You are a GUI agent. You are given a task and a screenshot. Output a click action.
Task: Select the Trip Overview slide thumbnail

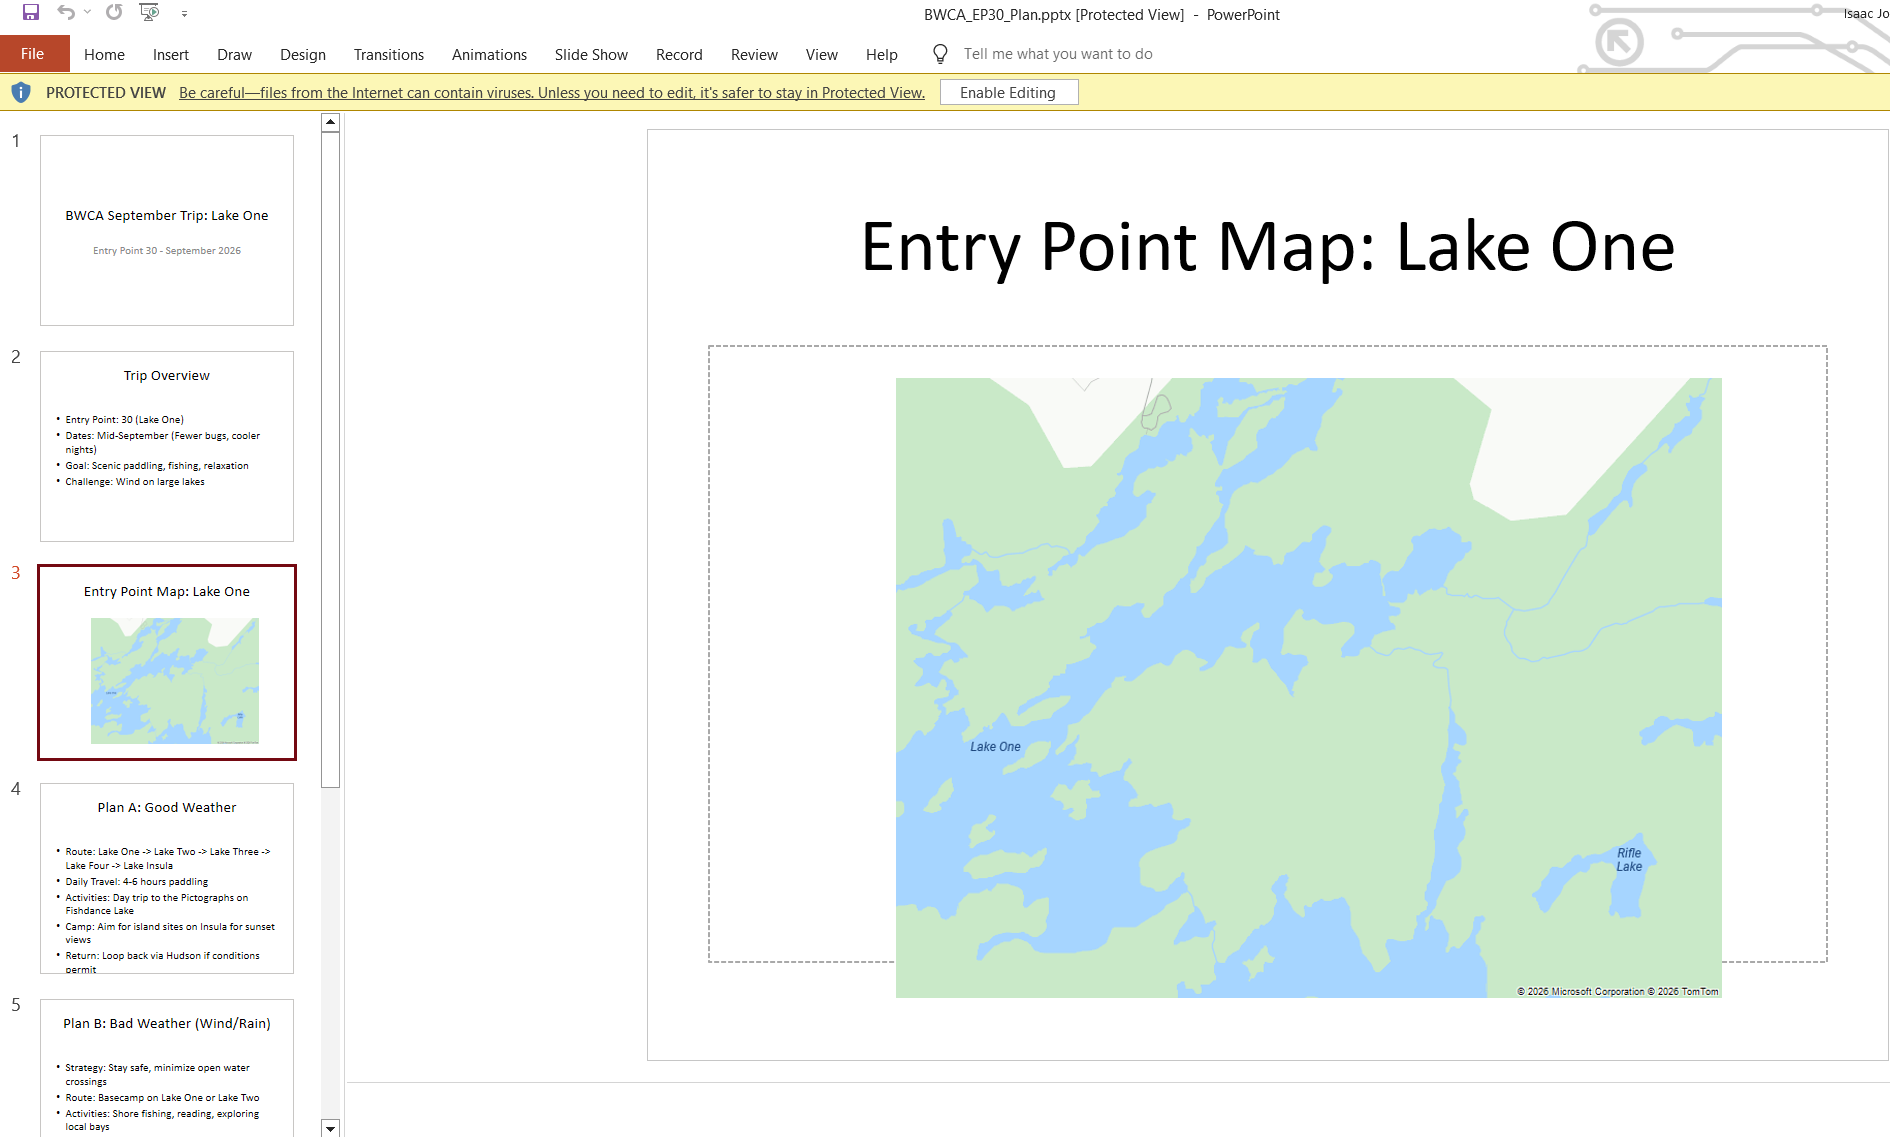167,446
